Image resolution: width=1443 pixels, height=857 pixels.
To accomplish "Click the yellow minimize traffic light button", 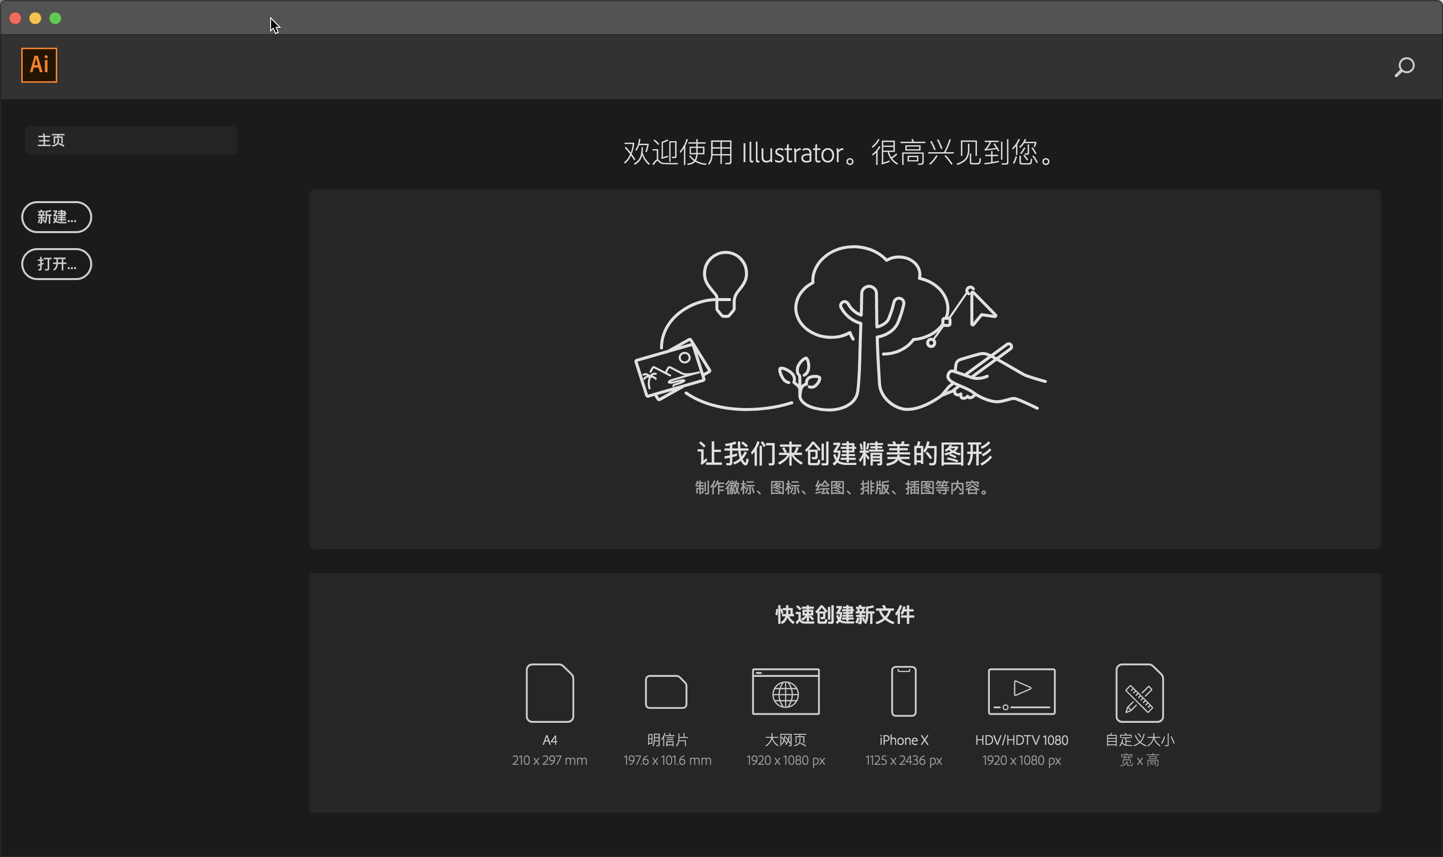I will click(35, 17).
